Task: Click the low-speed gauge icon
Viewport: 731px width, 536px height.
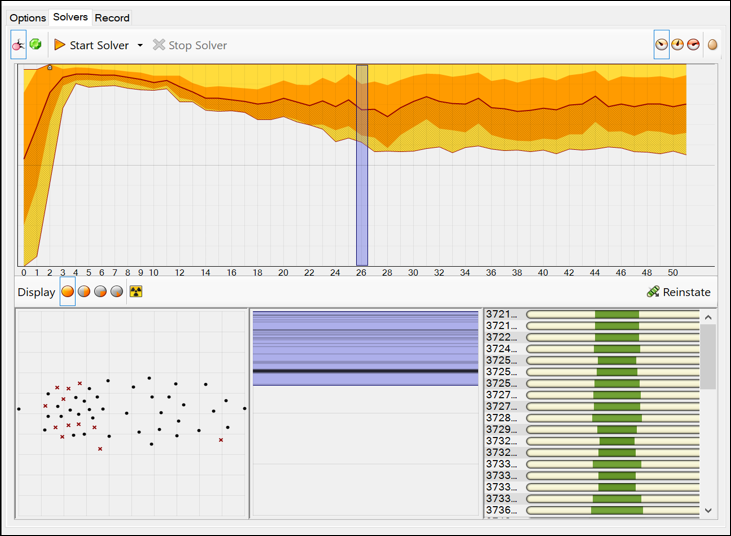Action: pyautogui.click(x=661, y=45)
